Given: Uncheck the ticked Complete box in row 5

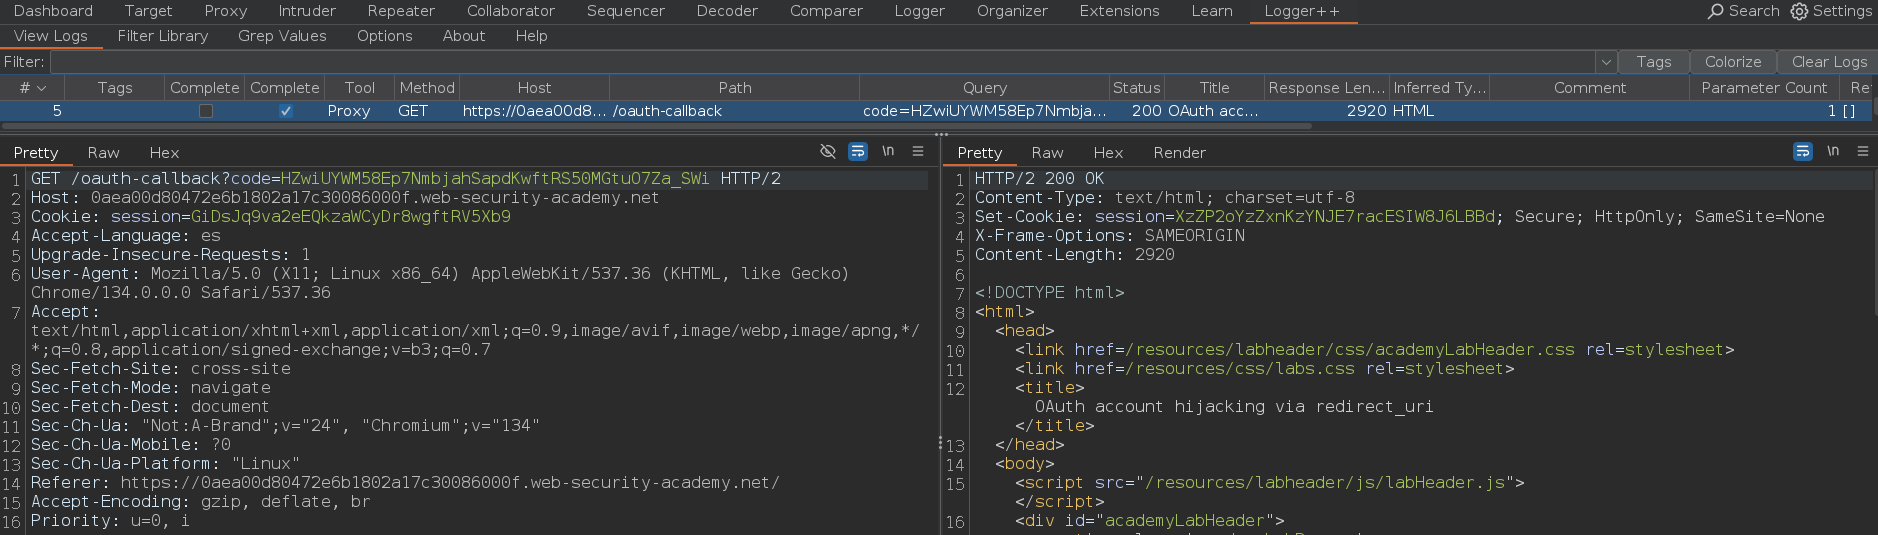Looking at the screenshot, I should point(286,111).
